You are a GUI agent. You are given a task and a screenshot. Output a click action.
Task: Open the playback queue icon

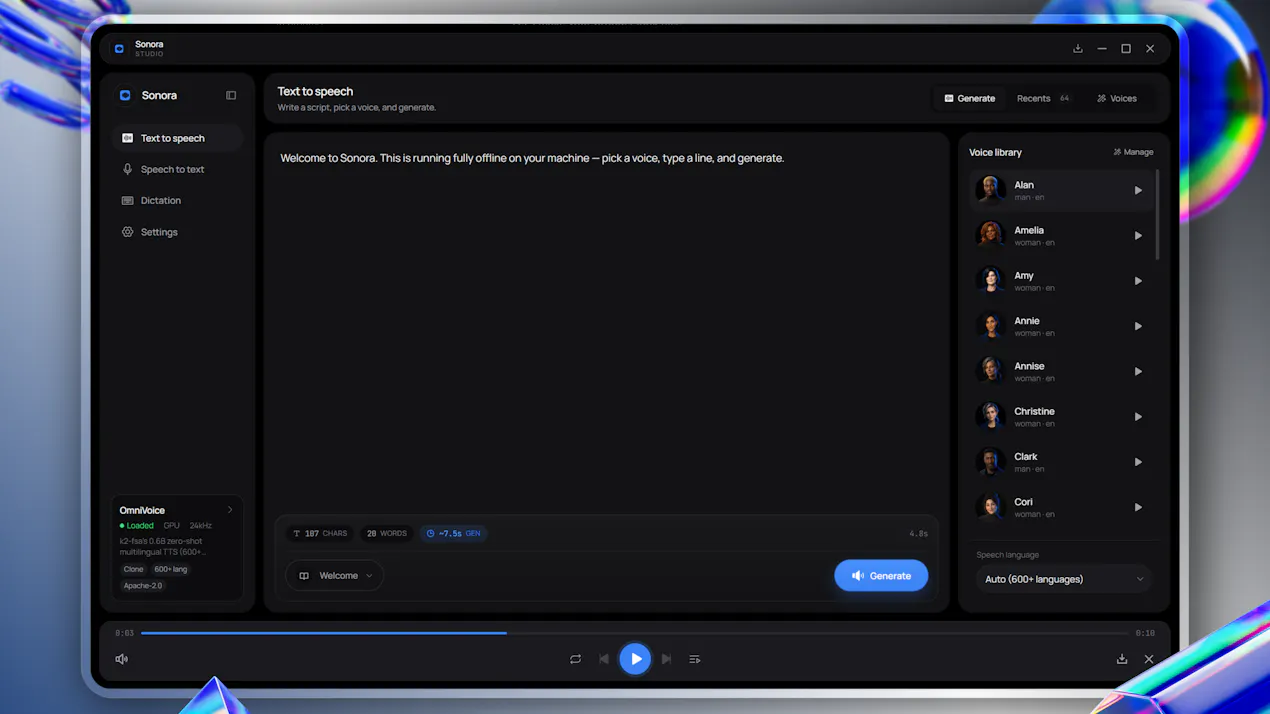(695, 659)
